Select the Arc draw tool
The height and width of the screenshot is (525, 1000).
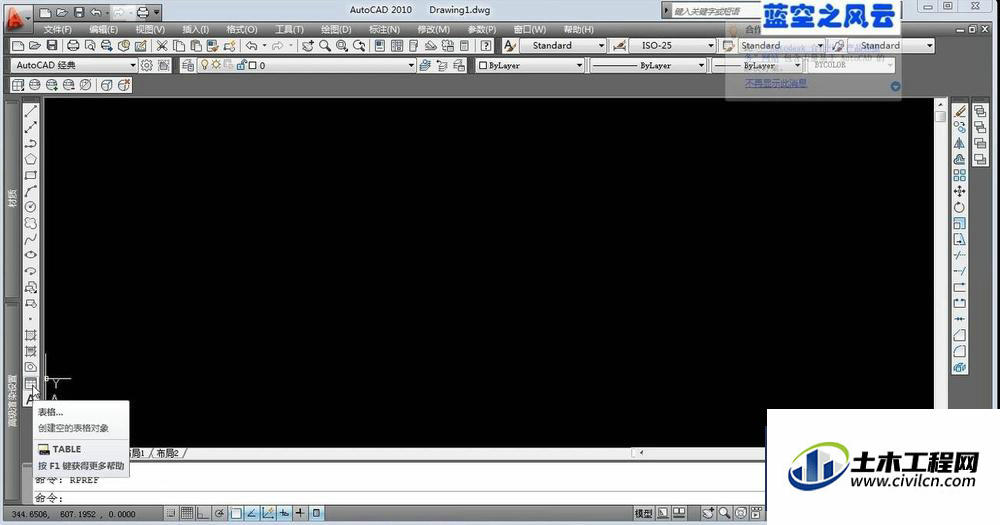click(x=31, y=191)
